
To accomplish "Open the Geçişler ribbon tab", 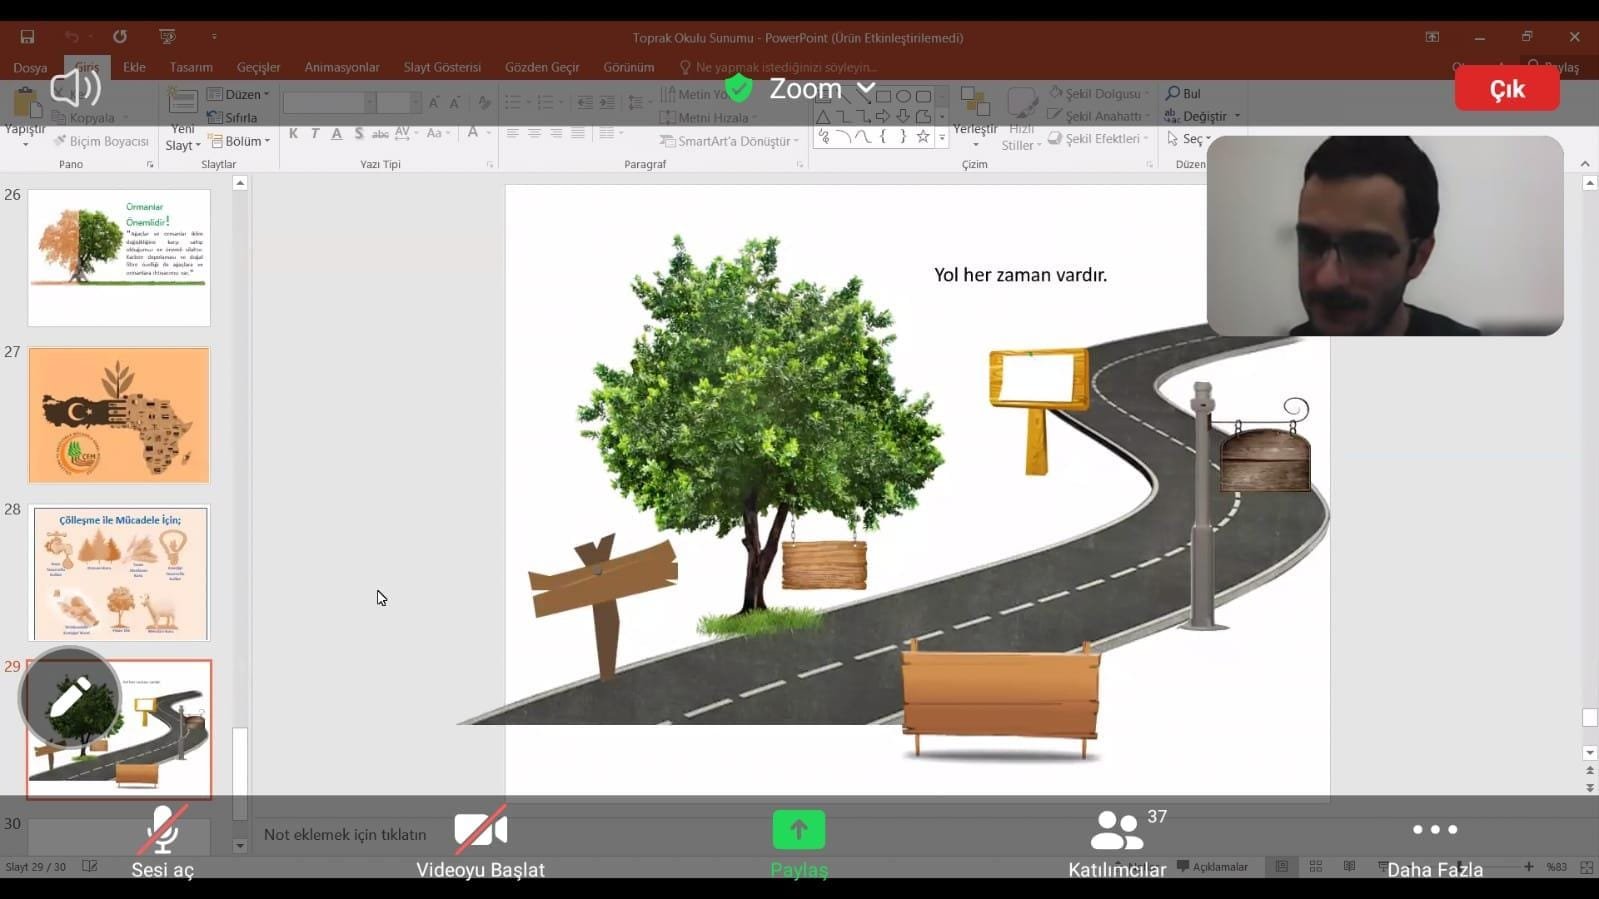I will click(x=258, y=67).
